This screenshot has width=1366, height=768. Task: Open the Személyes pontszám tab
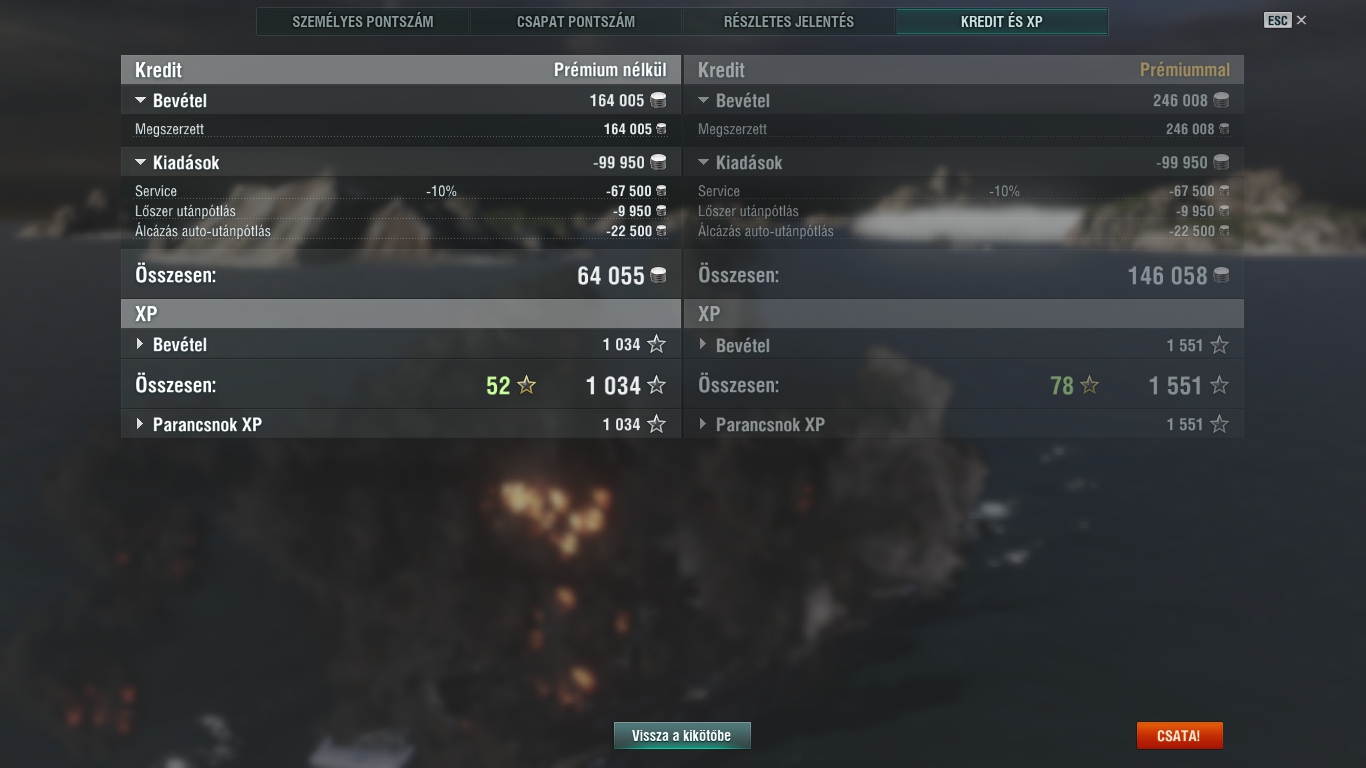point(363,21)
